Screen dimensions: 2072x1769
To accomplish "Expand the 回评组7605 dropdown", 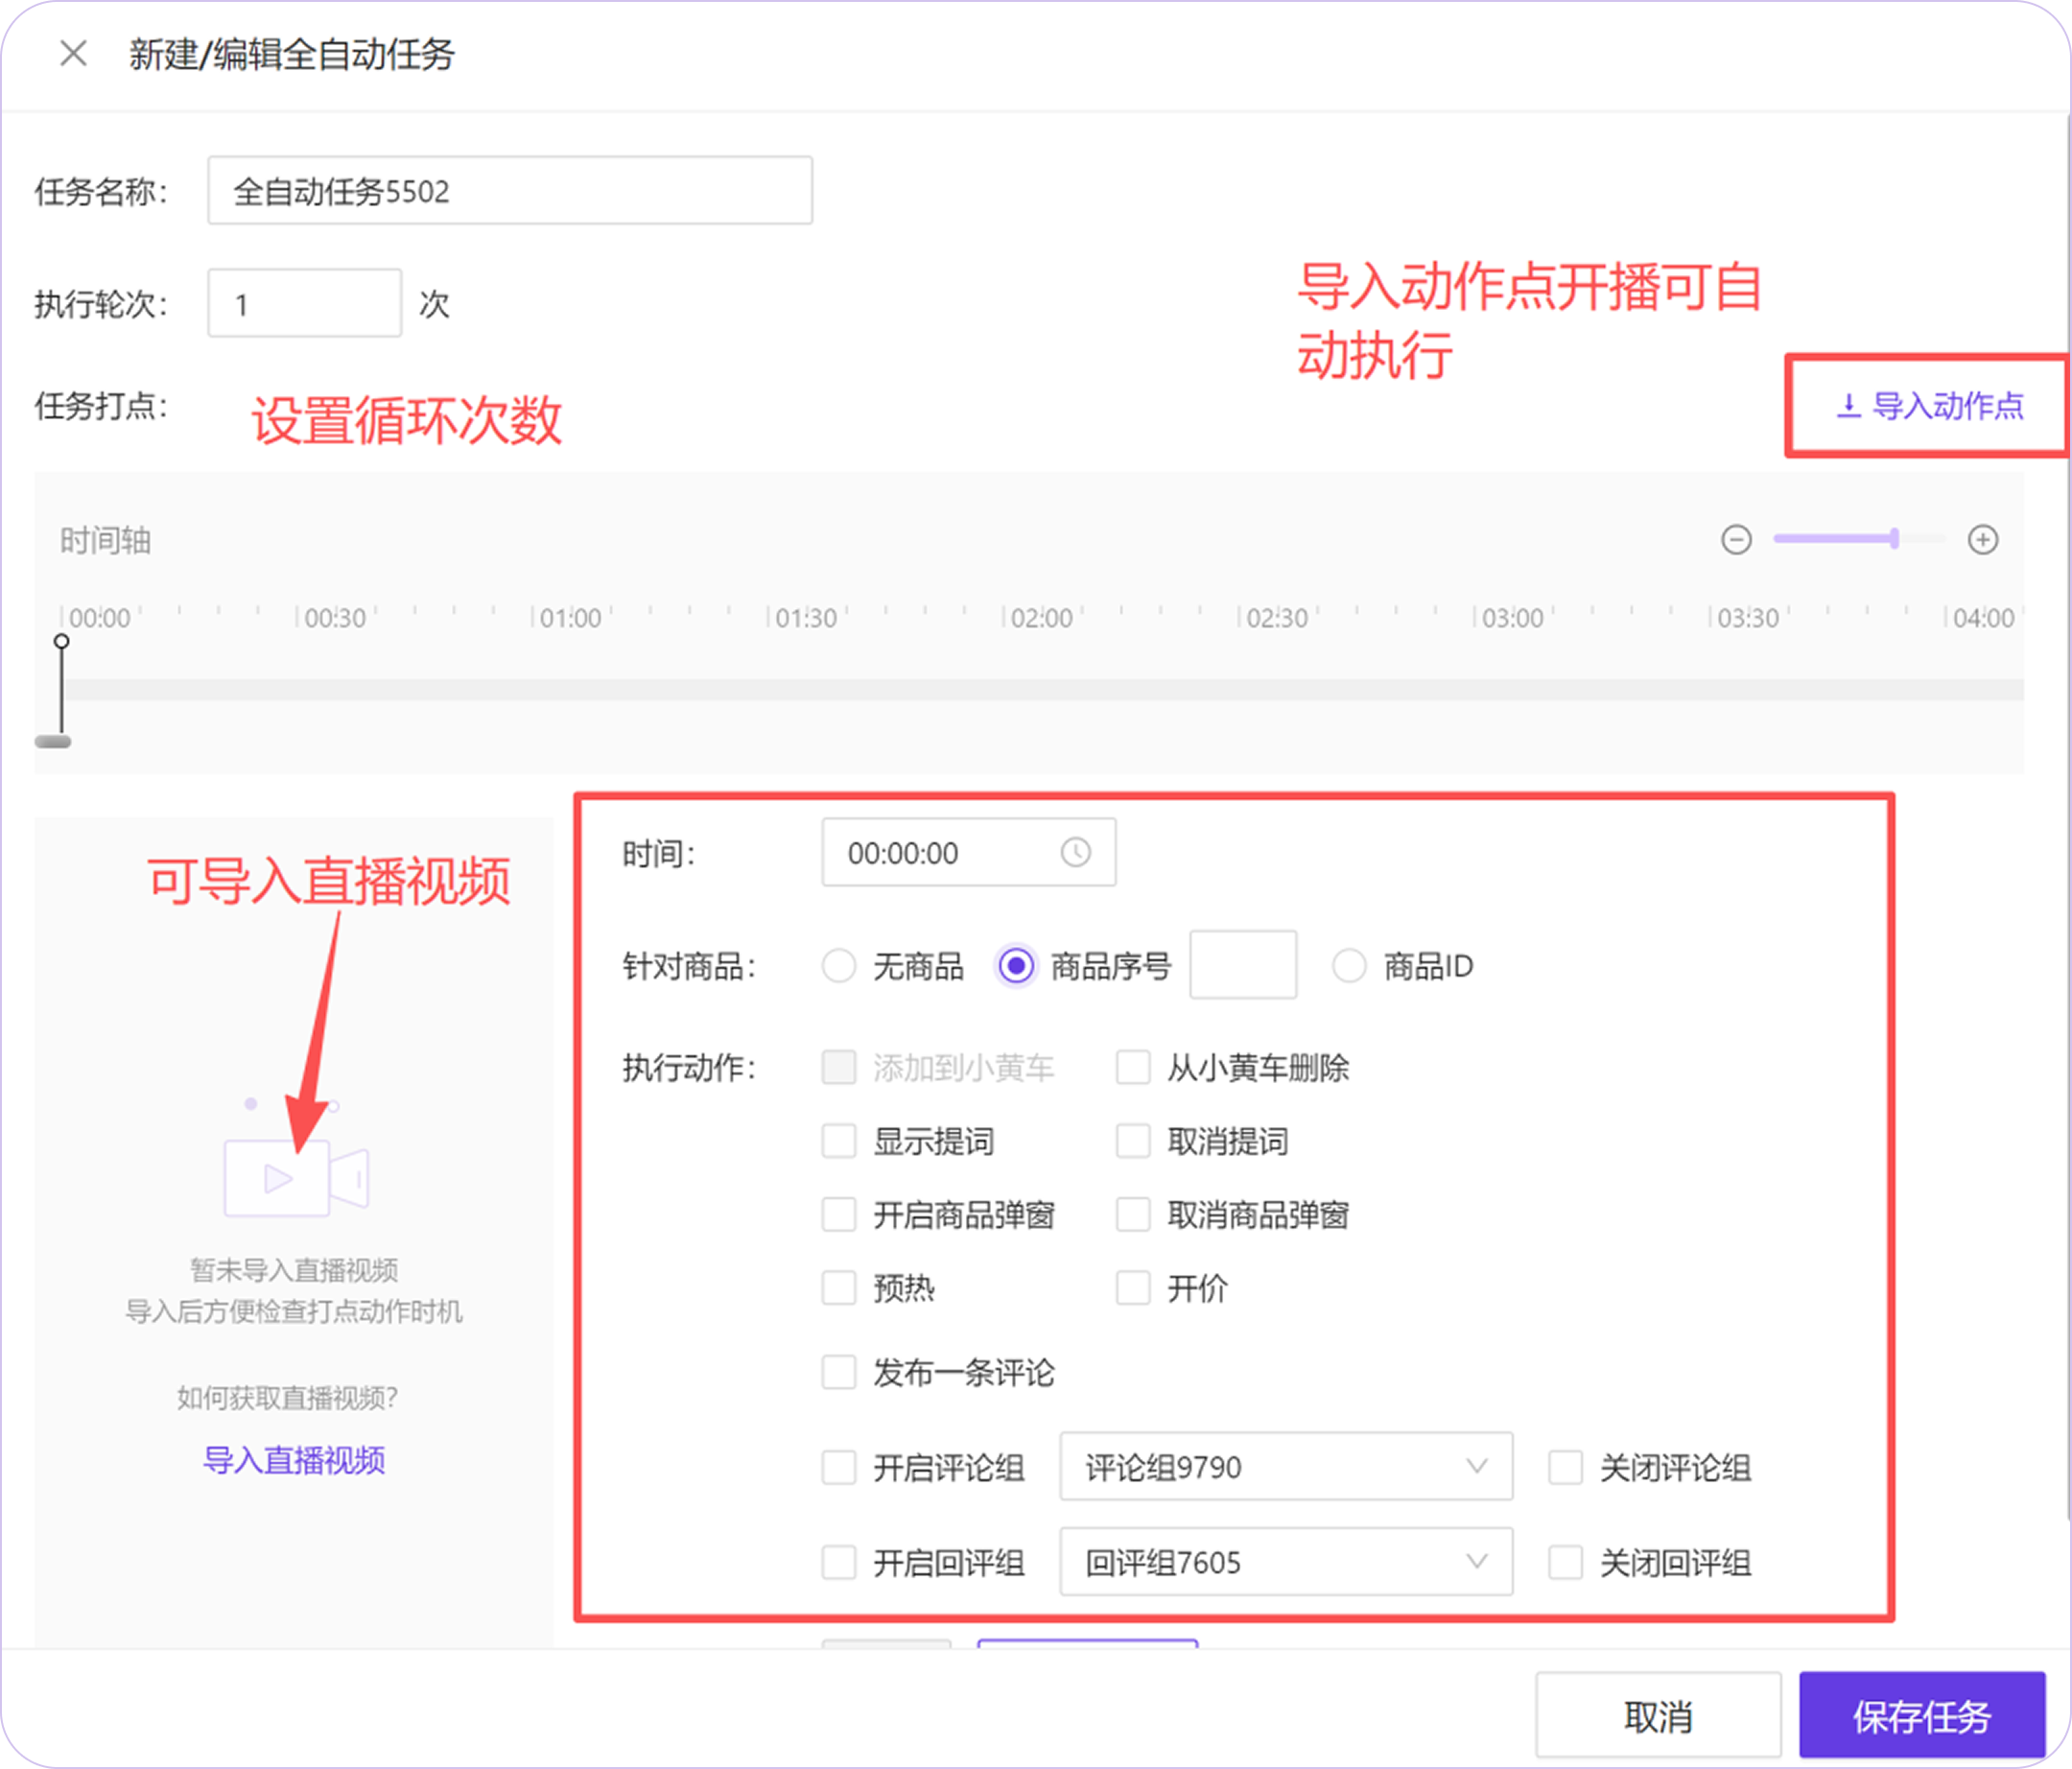I will [x=1285, y=1562].
